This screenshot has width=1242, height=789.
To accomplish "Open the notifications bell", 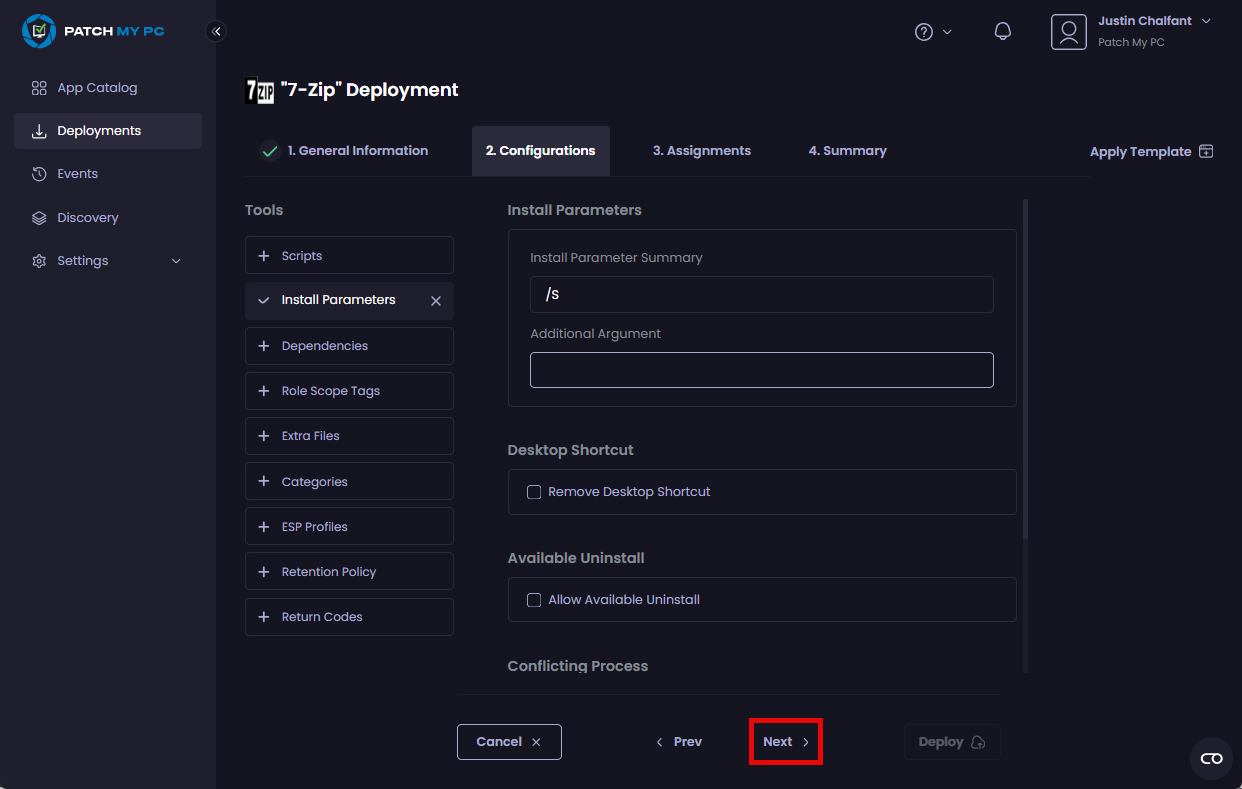I will coord(1003,32).
